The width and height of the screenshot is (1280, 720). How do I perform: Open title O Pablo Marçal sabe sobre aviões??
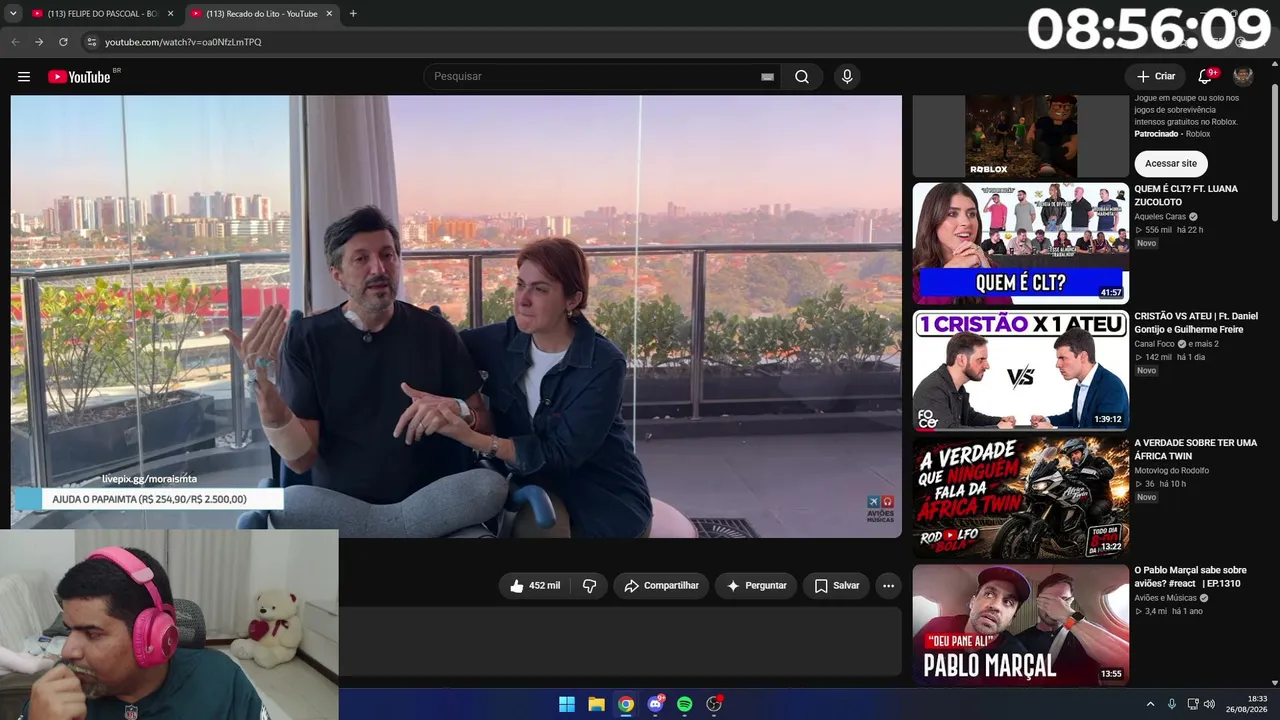[x=1190, y=577]
